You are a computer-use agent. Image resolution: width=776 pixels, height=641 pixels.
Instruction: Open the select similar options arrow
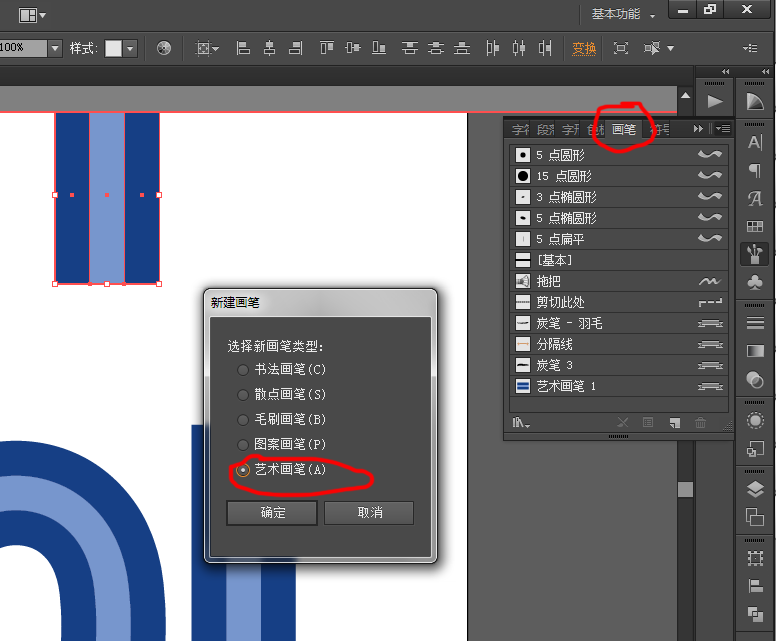point(671,48)
